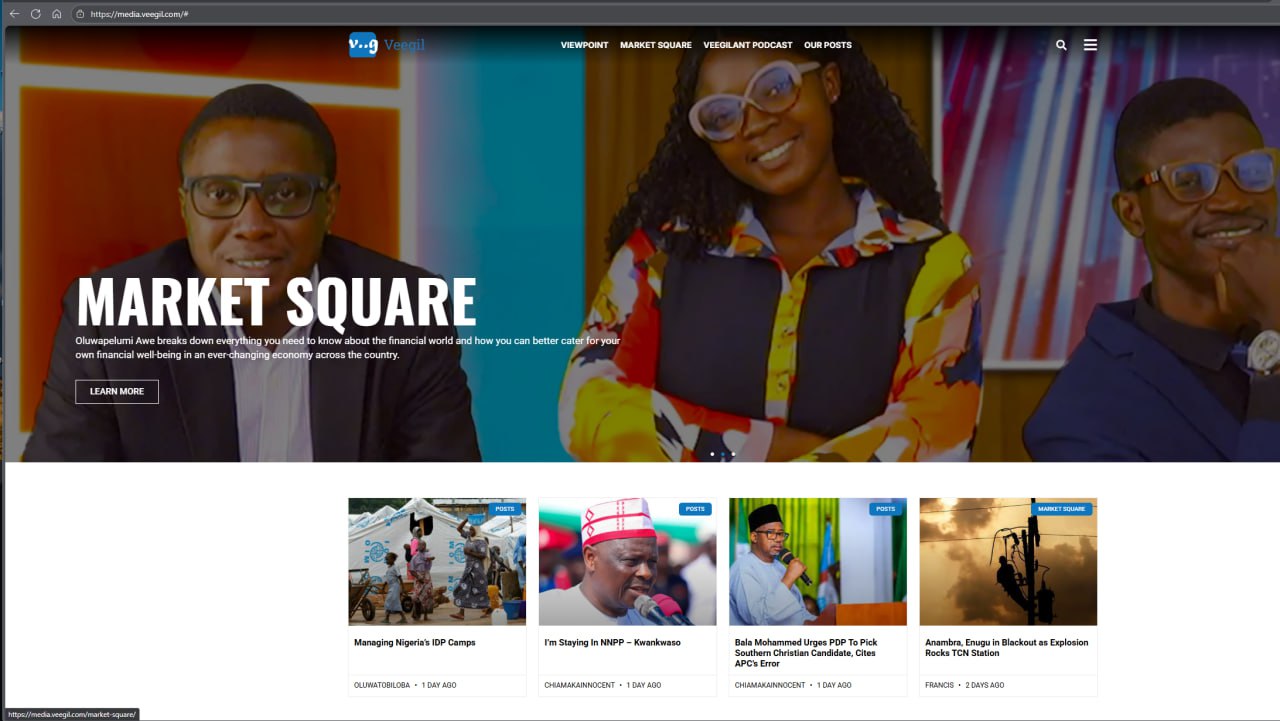Viewport: 1280px width, 721px height.
Task: Click the Market Square tag on blackout article
Action: click(x=1061, y=509)
